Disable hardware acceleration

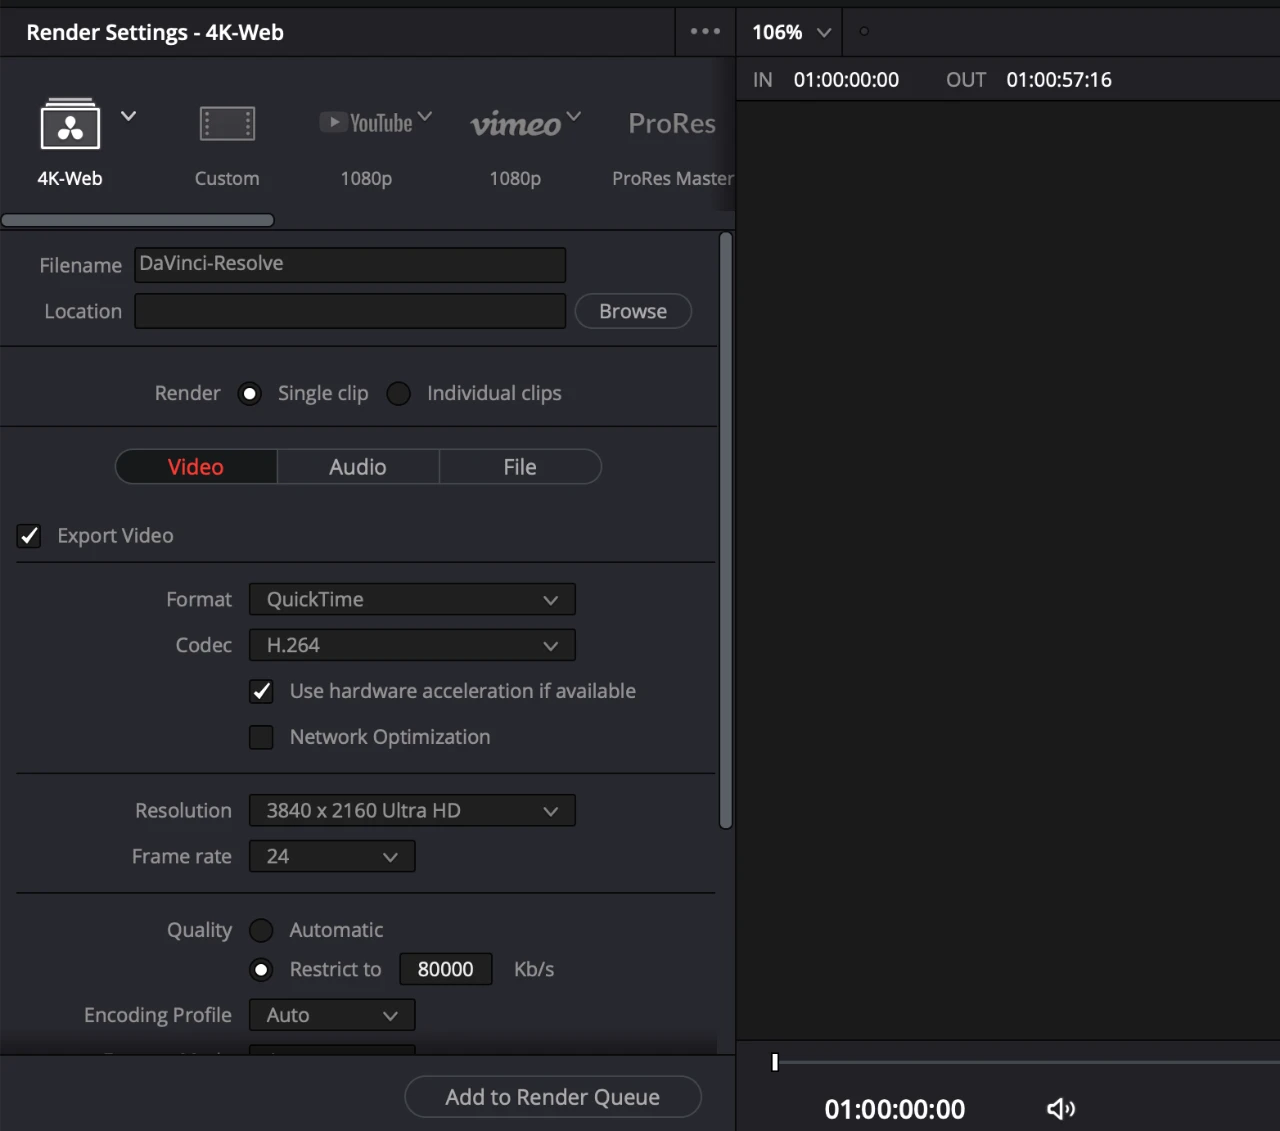tap(261, 691)
